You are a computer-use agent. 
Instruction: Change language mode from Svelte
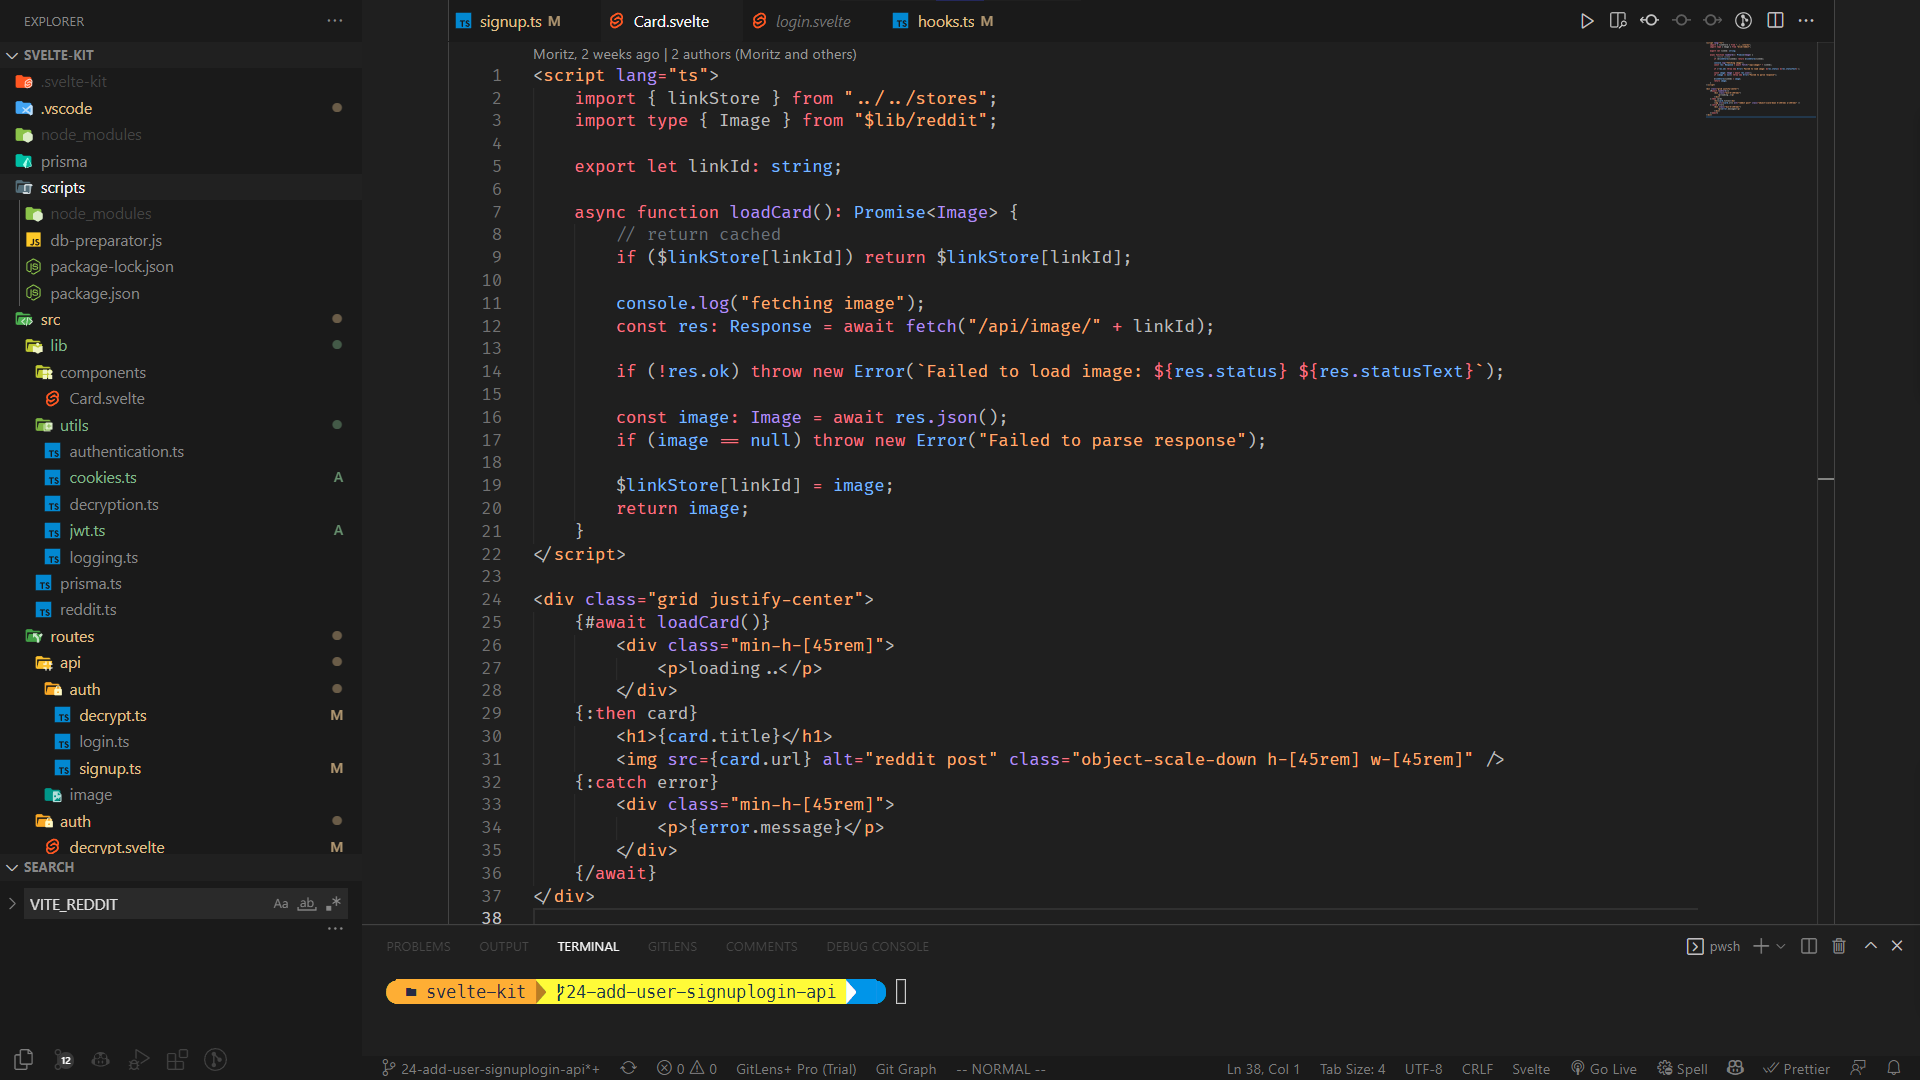[x=1530, y=1068]
